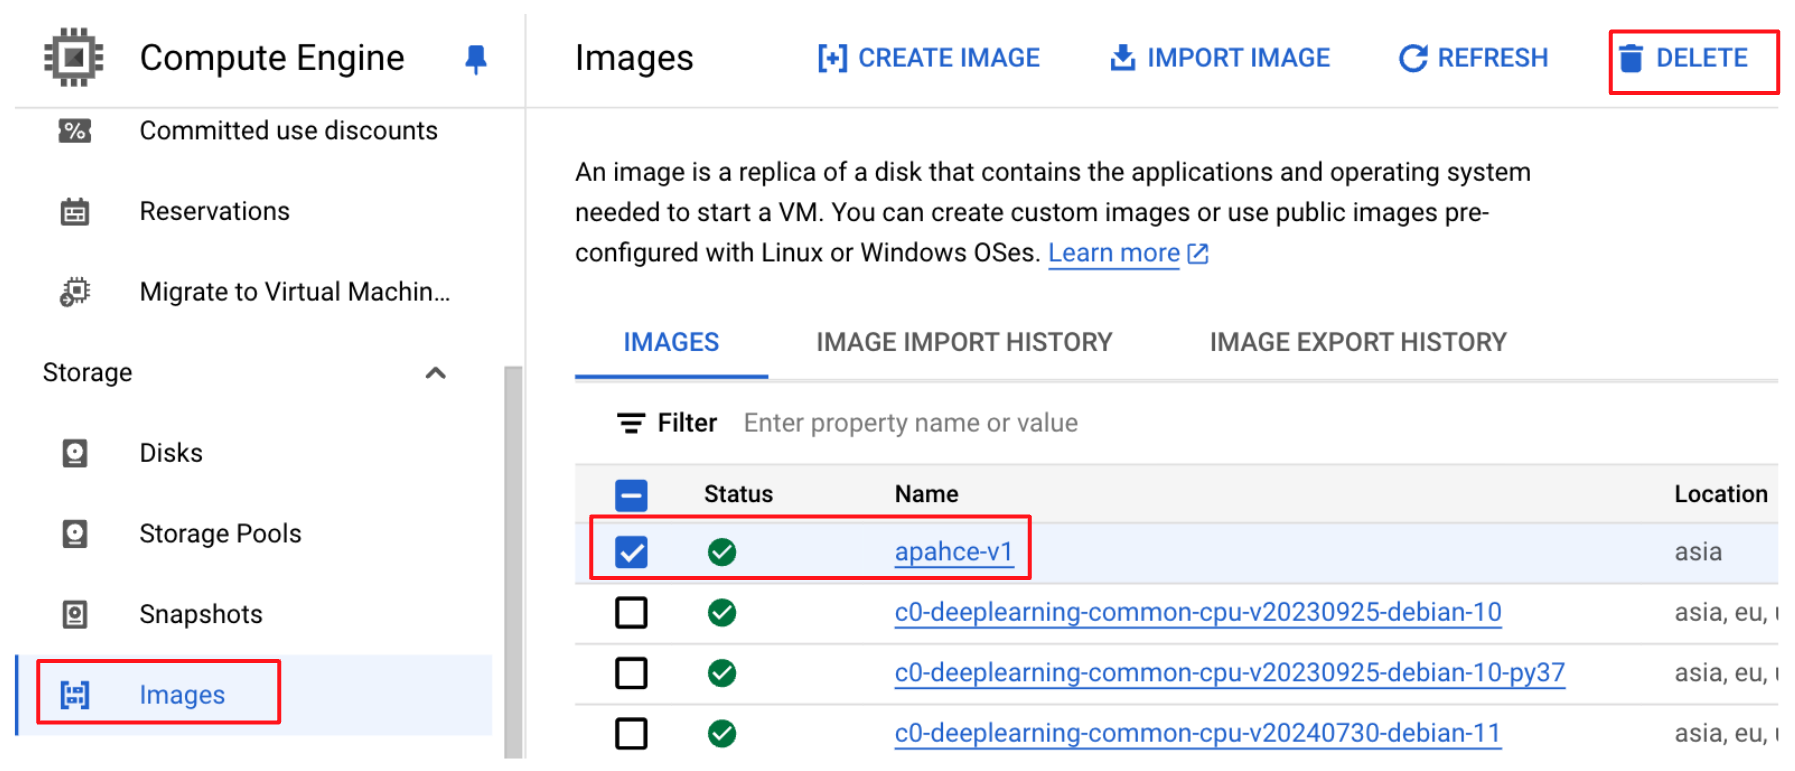Collapse the Storage section chevron
The image size is (1795, 771).
(x=435, y=373)
